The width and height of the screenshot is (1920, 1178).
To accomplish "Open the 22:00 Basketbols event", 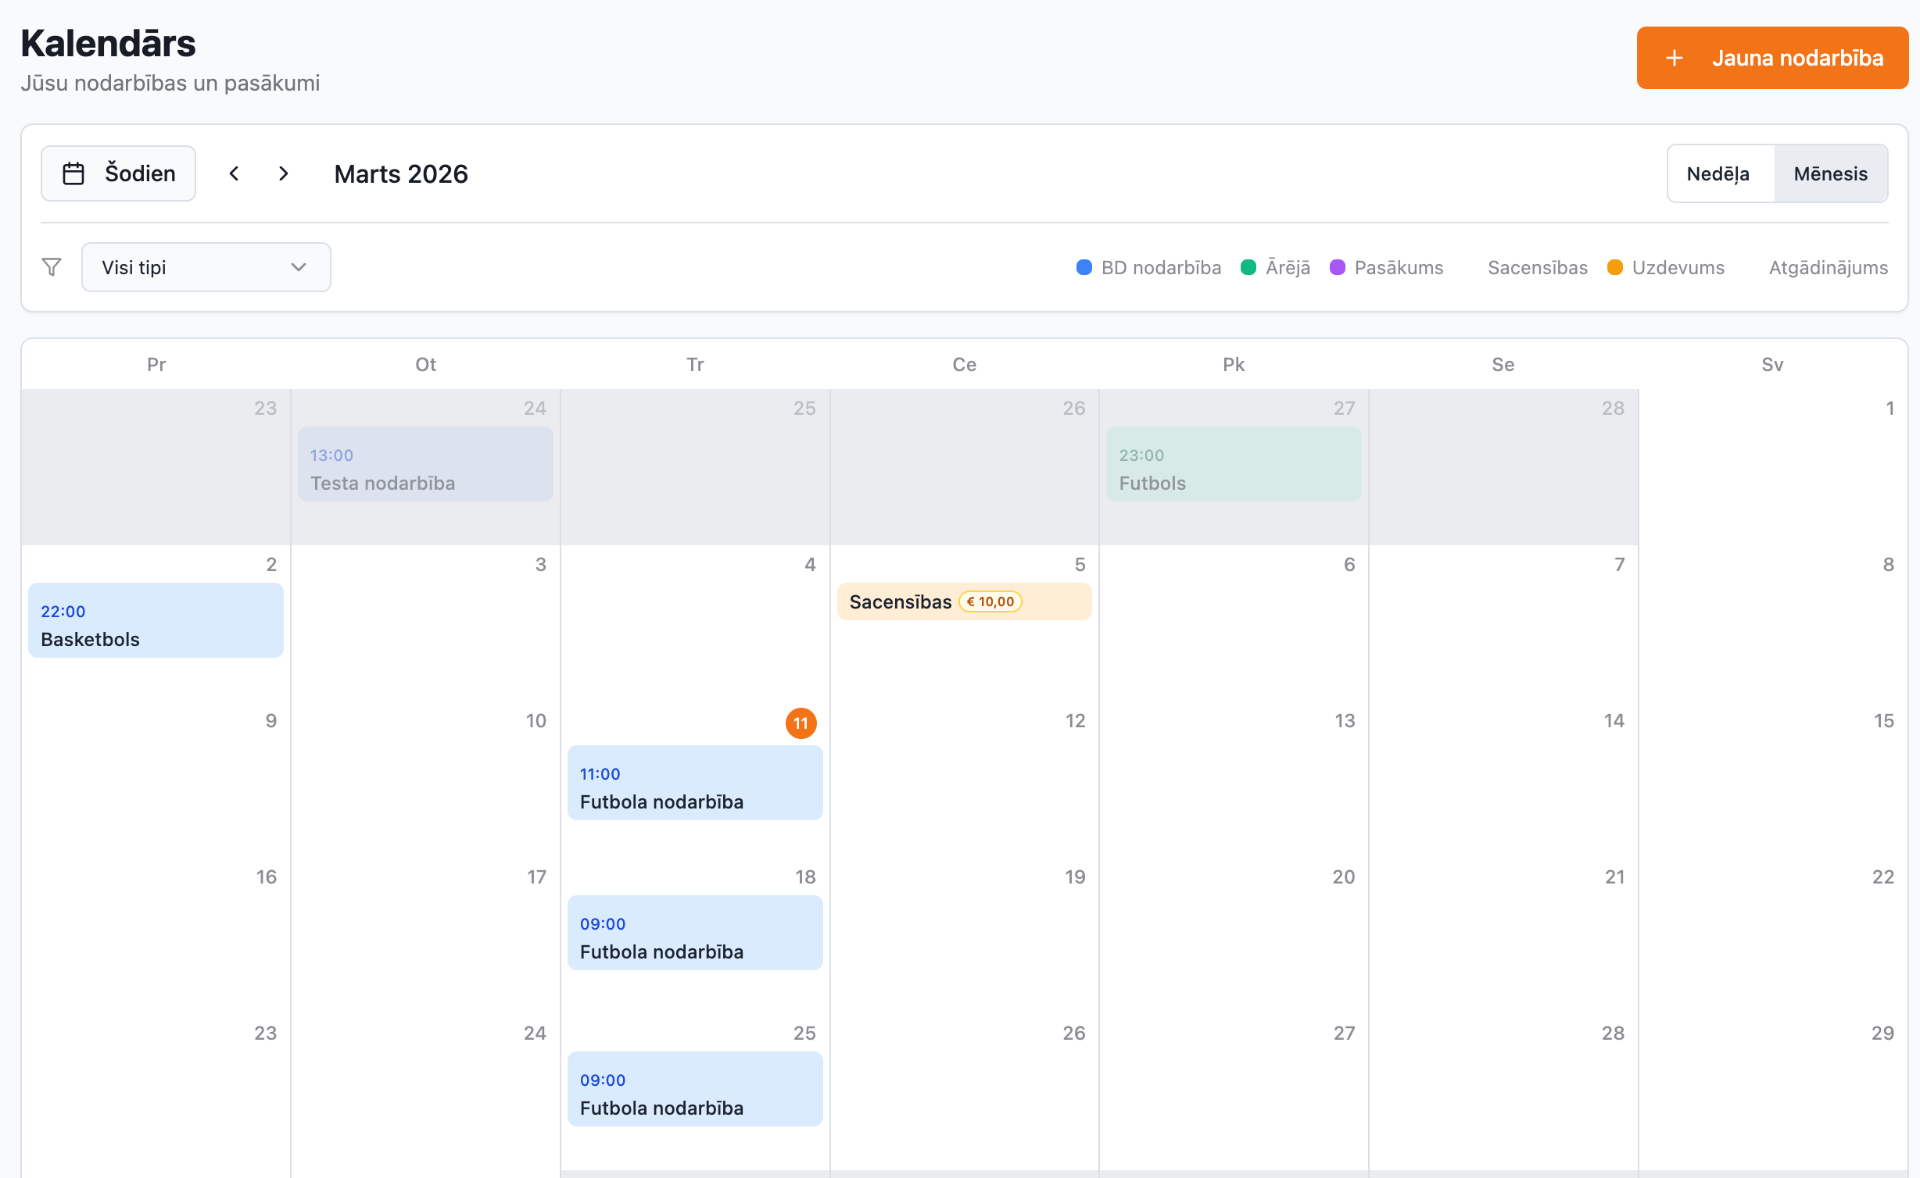I will pyautogui.click(x=156, y=620).
